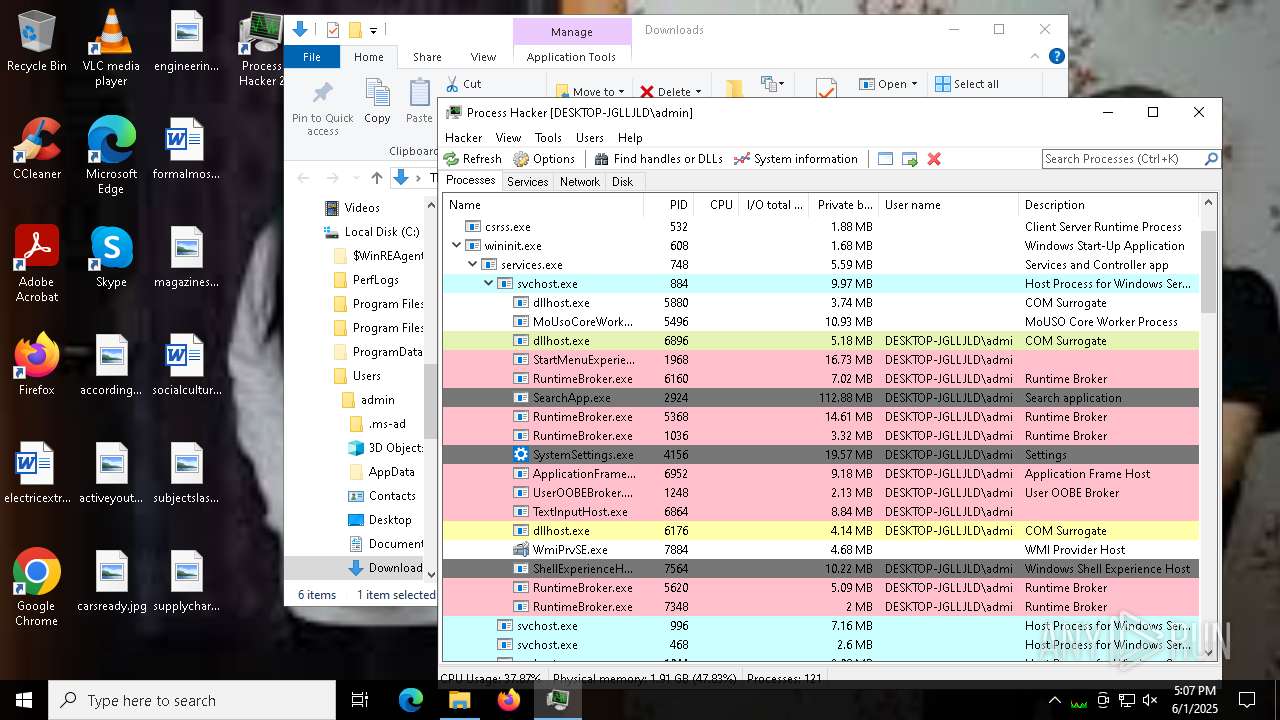Image resolution: width=1280 pixels, height=720 pixels.
Task: Open the Users menu
Action: tap(590, 138)
